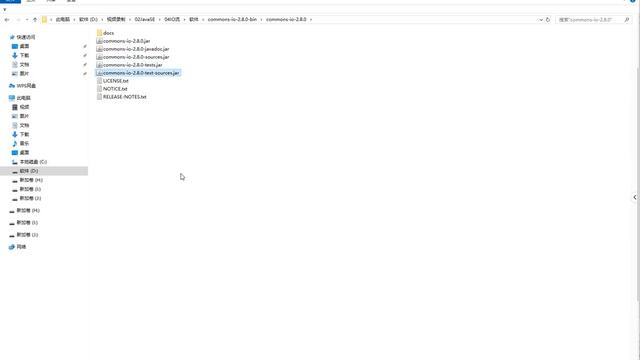Open top-level 新加卷 (J:) drive entry
Image resolution: width=640 pixels, height=360 pixels.
pyautogui.click(x=24, y=235)
